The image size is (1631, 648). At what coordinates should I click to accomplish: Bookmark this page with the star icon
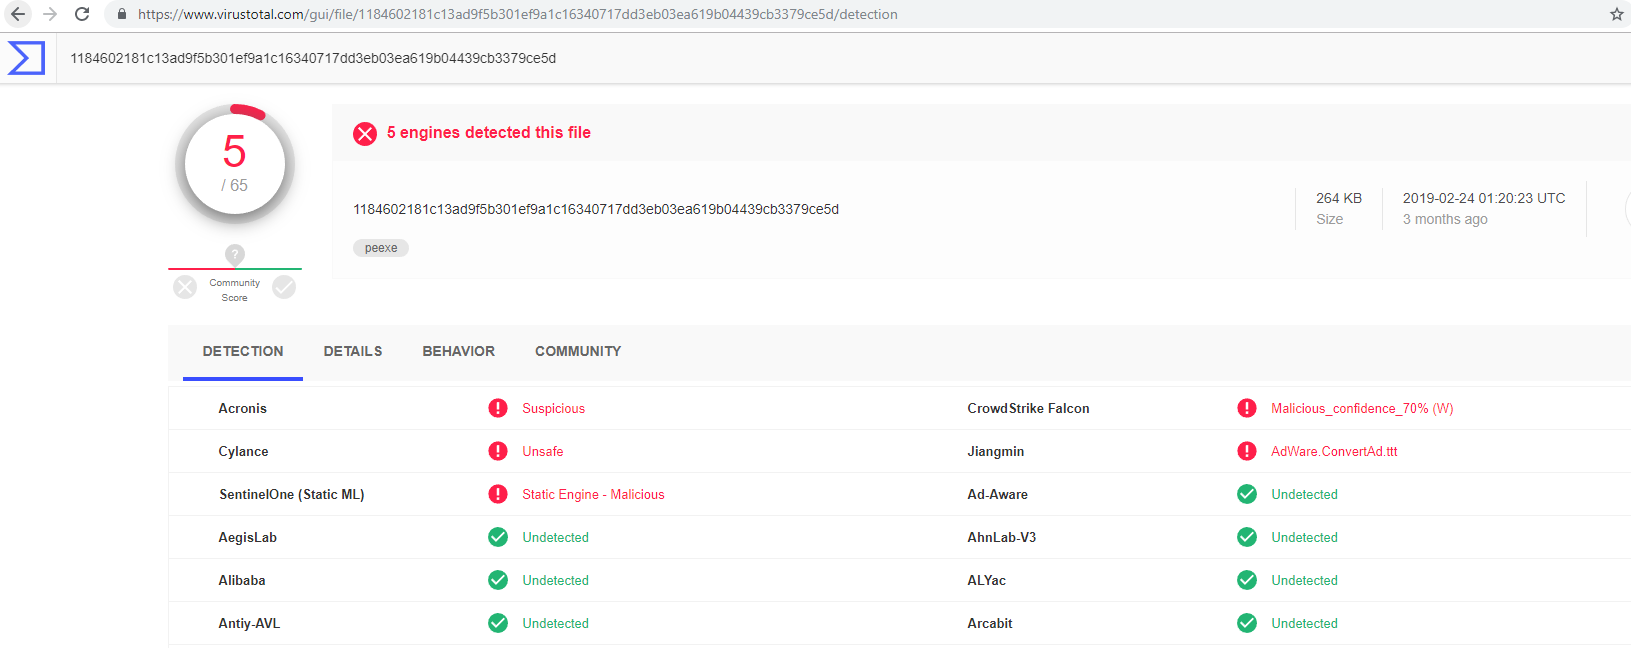click(x=1616, y=14)
